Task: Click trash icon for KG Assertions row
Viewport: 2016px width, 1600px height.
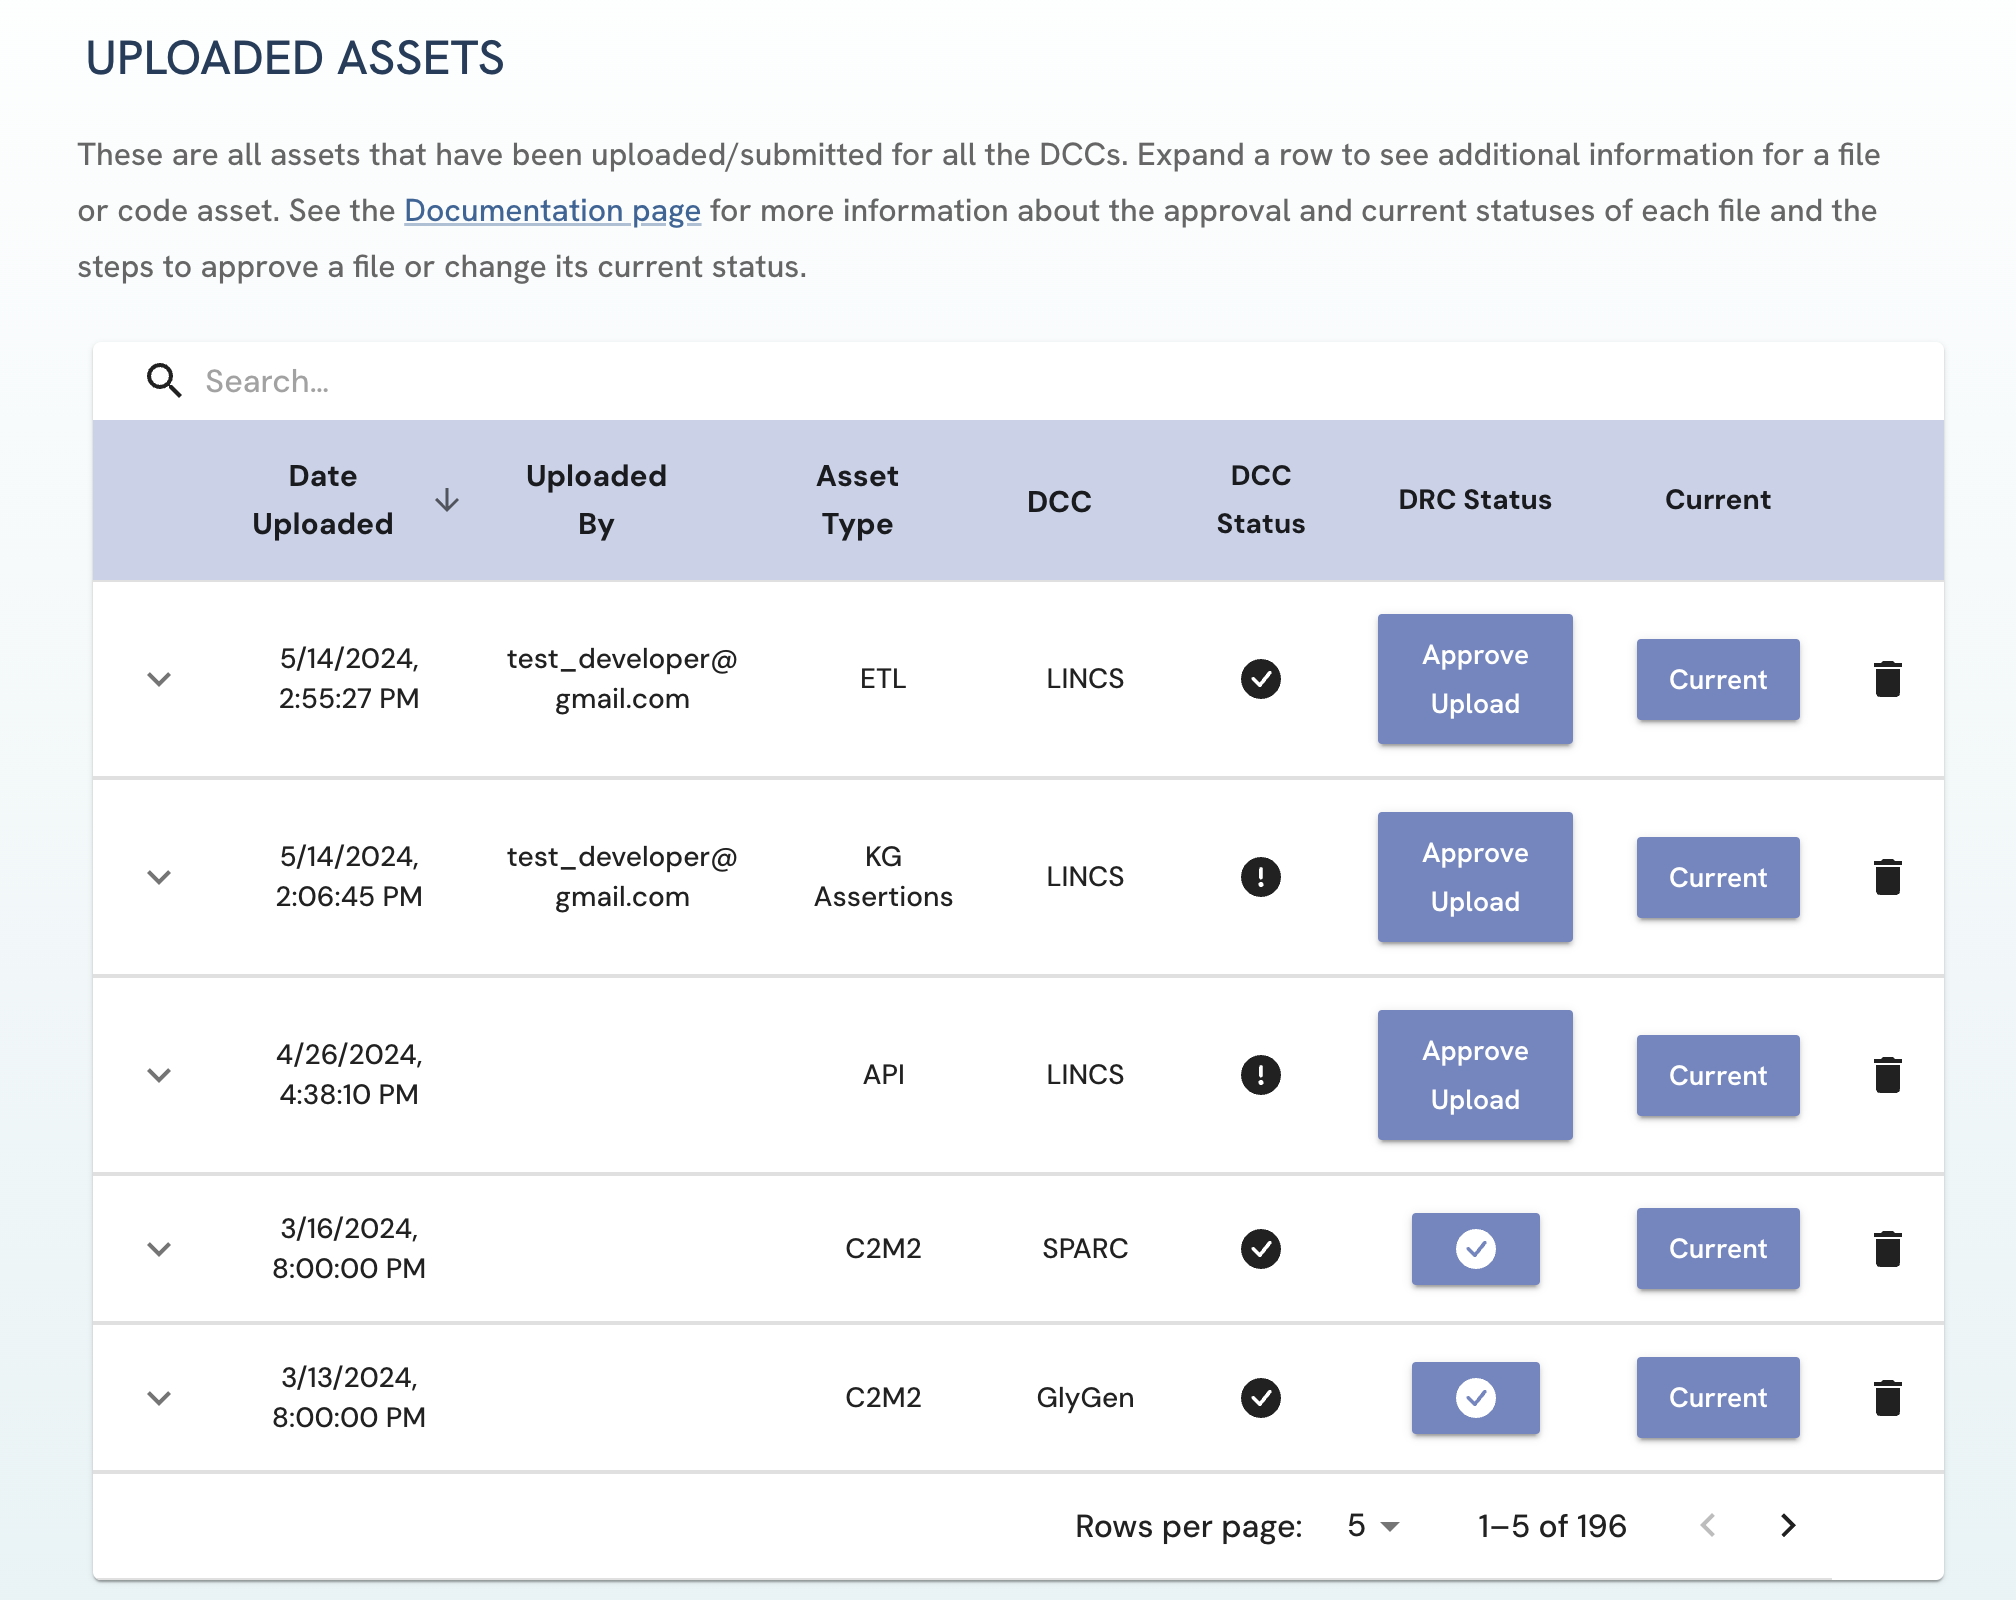Action: (x=1887, y=877)
